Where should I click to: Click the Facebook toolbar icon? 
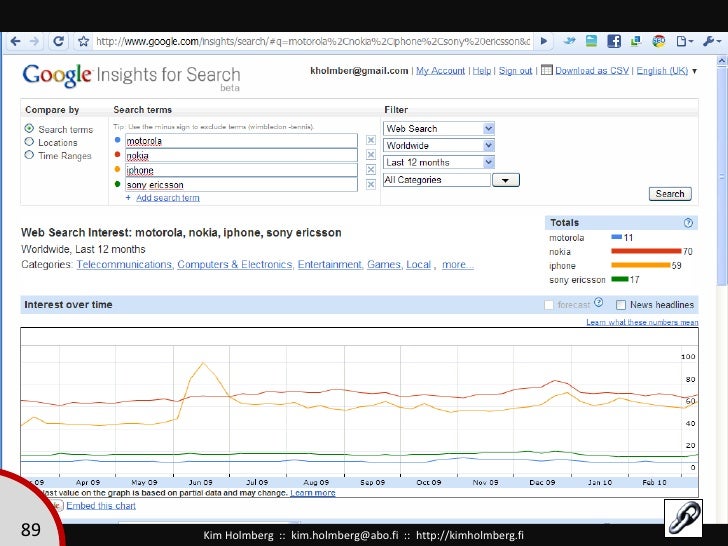613,42
